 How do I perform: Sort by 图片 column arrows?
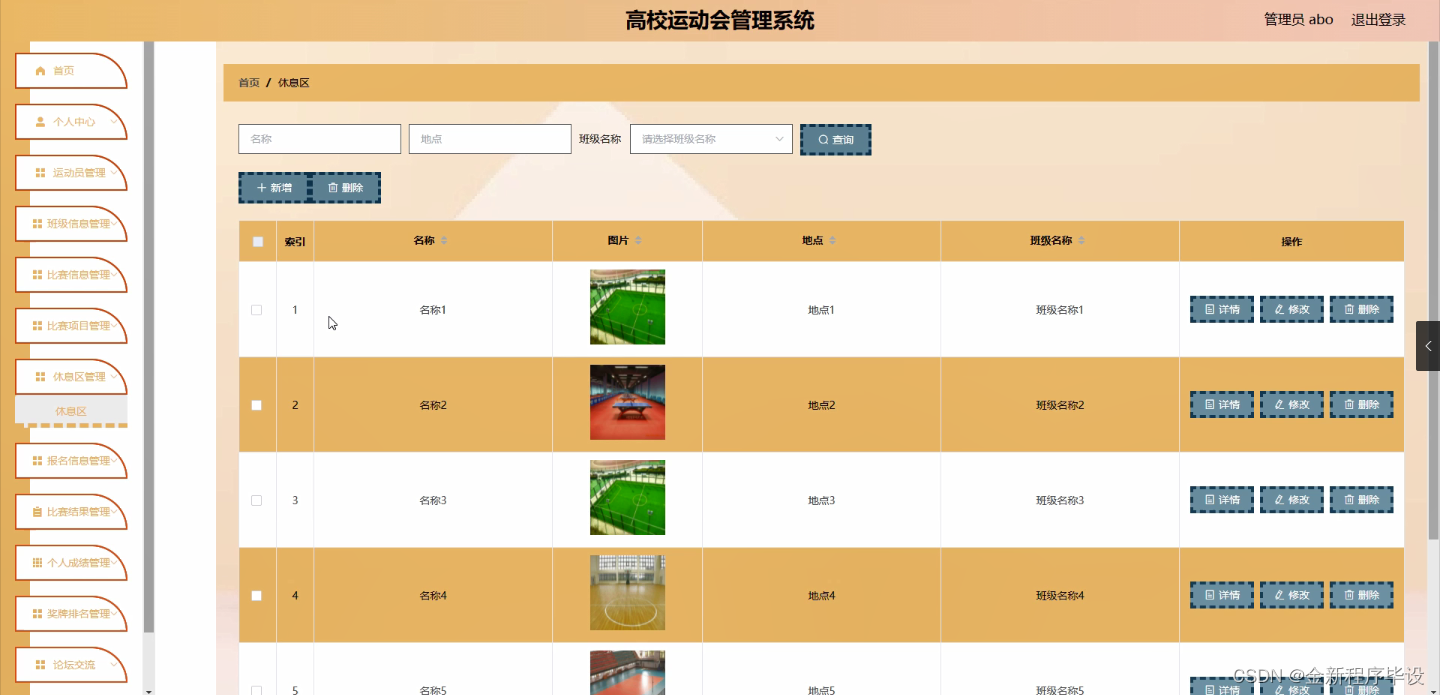pos(639,241)
